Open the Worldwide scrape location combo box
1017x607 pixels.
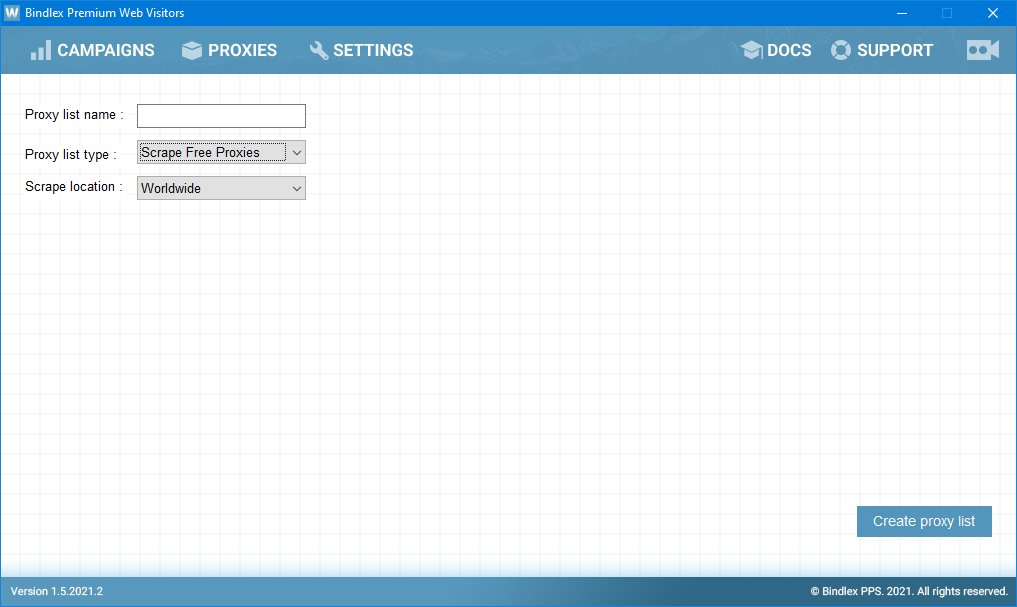[211, 188]
